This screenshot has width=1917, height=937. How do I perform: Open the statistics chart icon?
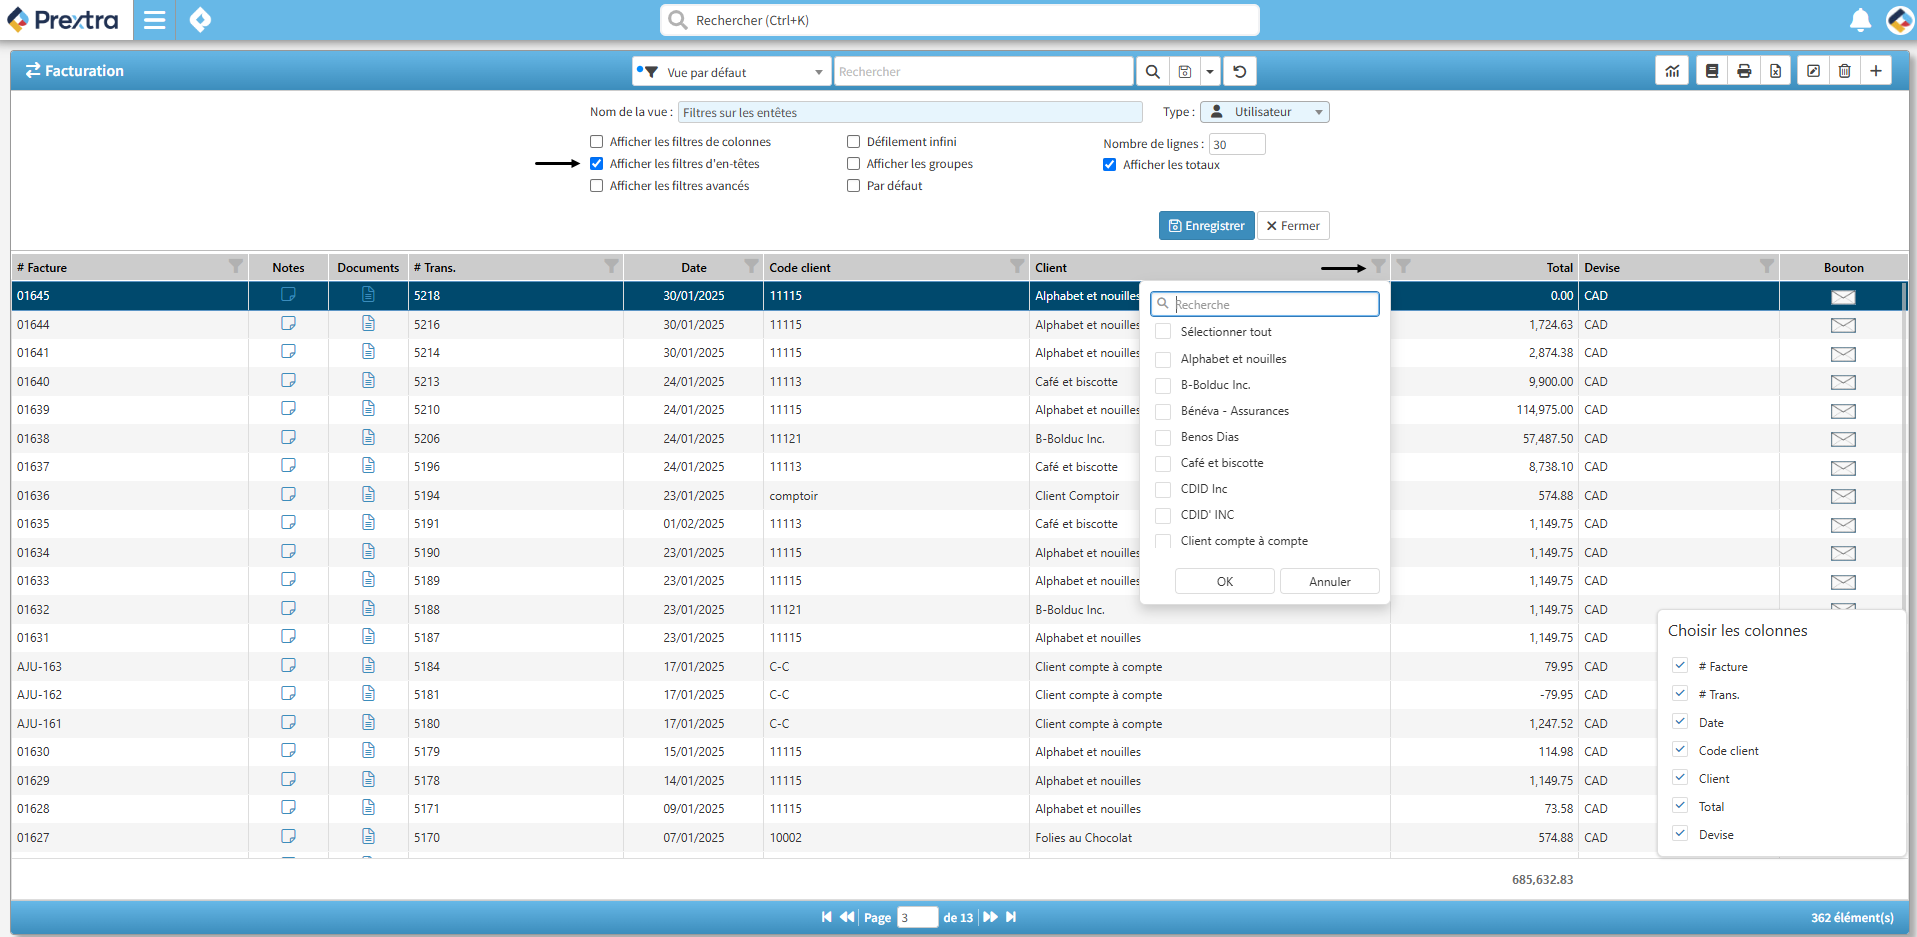[x=1672, y=71]
